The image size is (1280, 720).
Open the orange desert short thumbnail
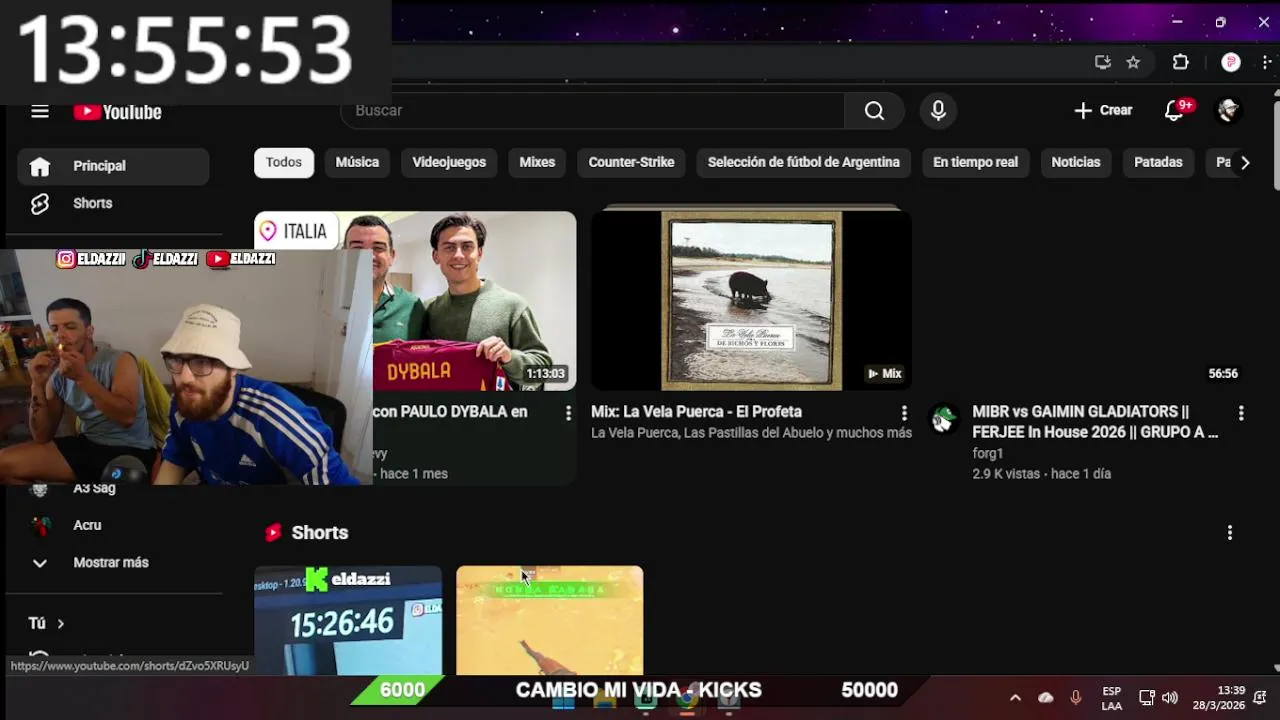(550, 621)
